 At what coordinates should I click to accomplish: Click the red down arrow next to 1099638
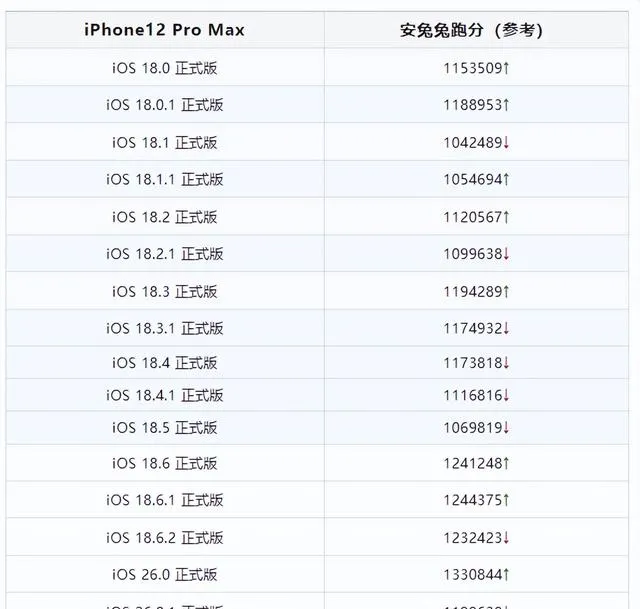pyautogui.click(x=506, y=253)
